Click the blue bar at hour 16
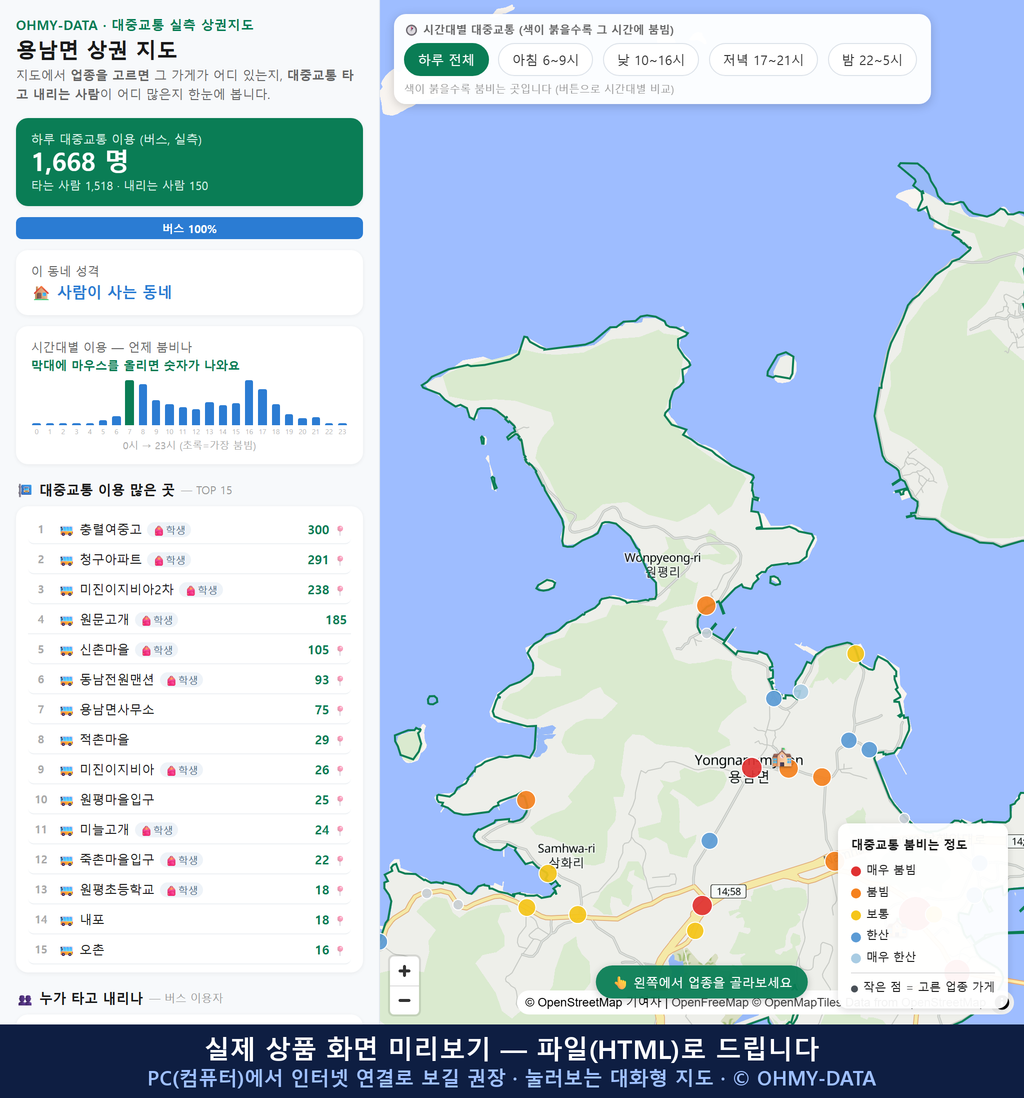 (x=249, y=403)
